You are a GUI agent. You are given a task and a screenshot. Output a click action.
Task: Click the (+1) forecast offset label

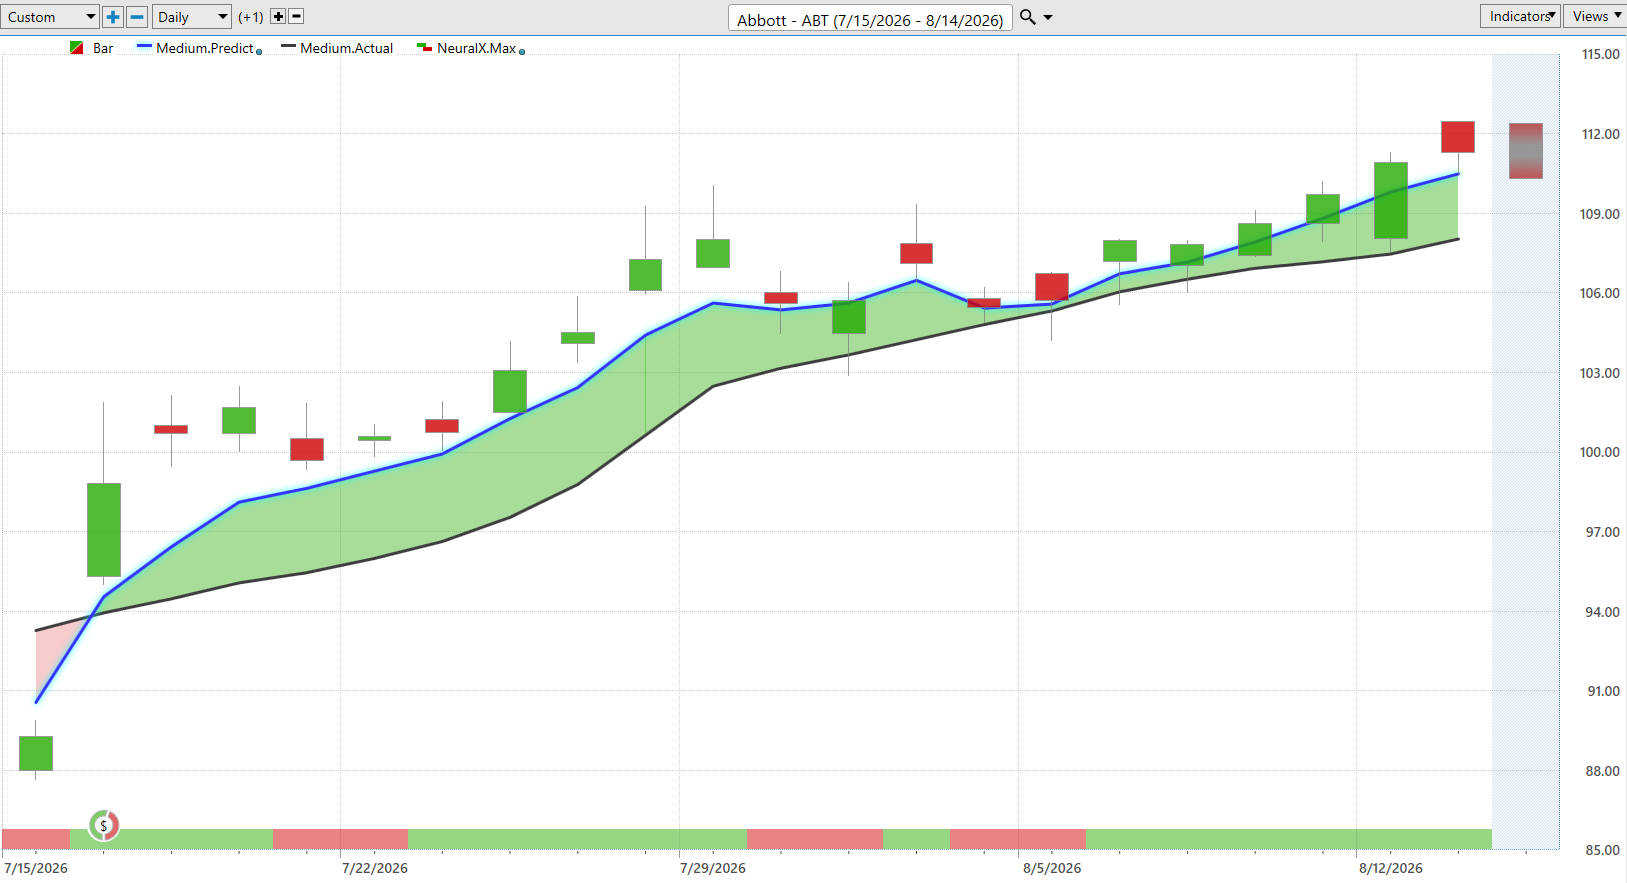251,17
